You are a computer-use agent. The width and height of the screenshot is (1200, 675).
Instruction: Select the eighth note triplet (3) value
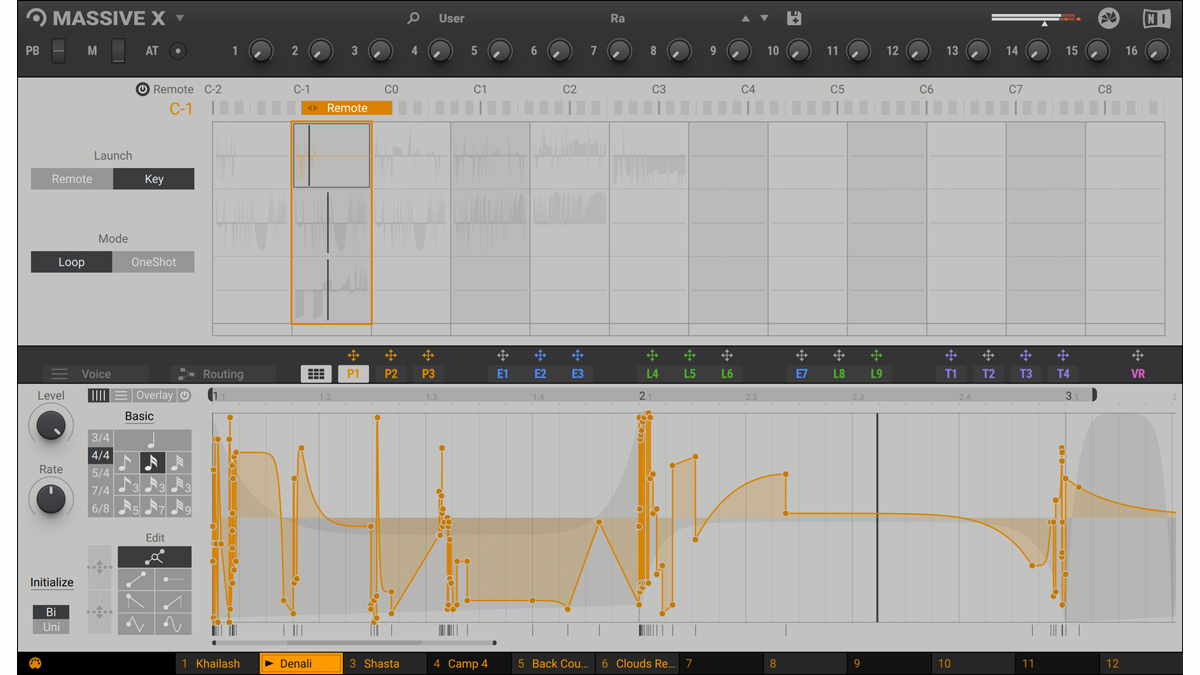[x=126, y=485]
